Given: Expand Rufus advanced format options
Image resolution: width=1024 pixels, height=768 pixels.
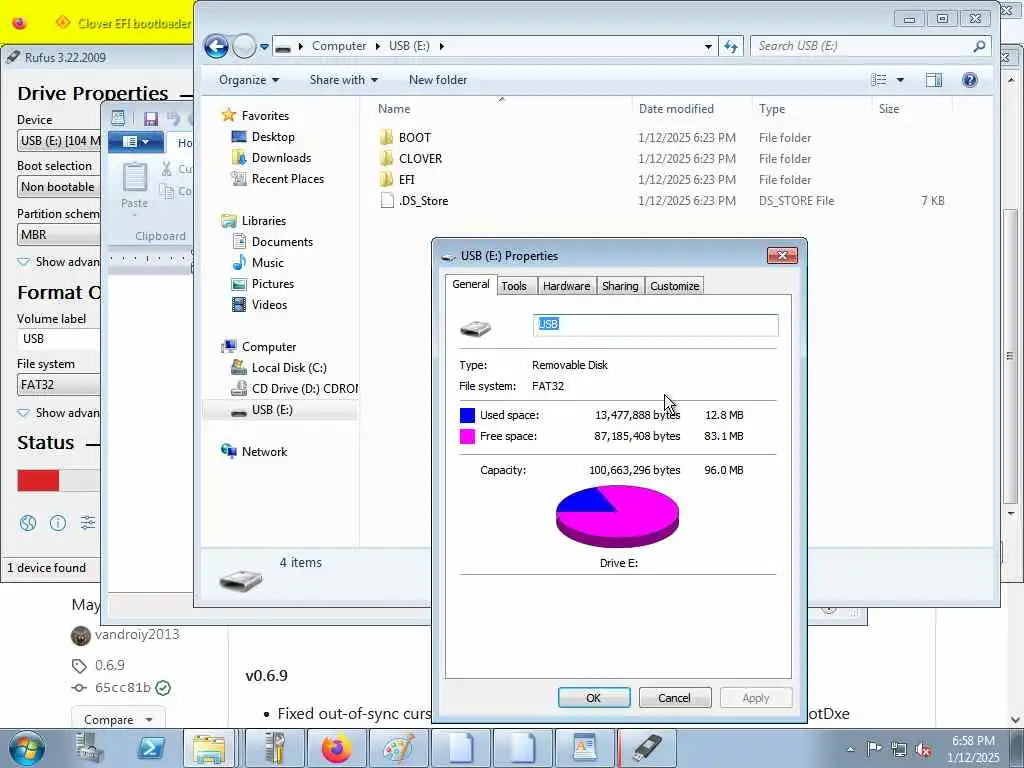Looking at the screenshot, I should (58, 413).
